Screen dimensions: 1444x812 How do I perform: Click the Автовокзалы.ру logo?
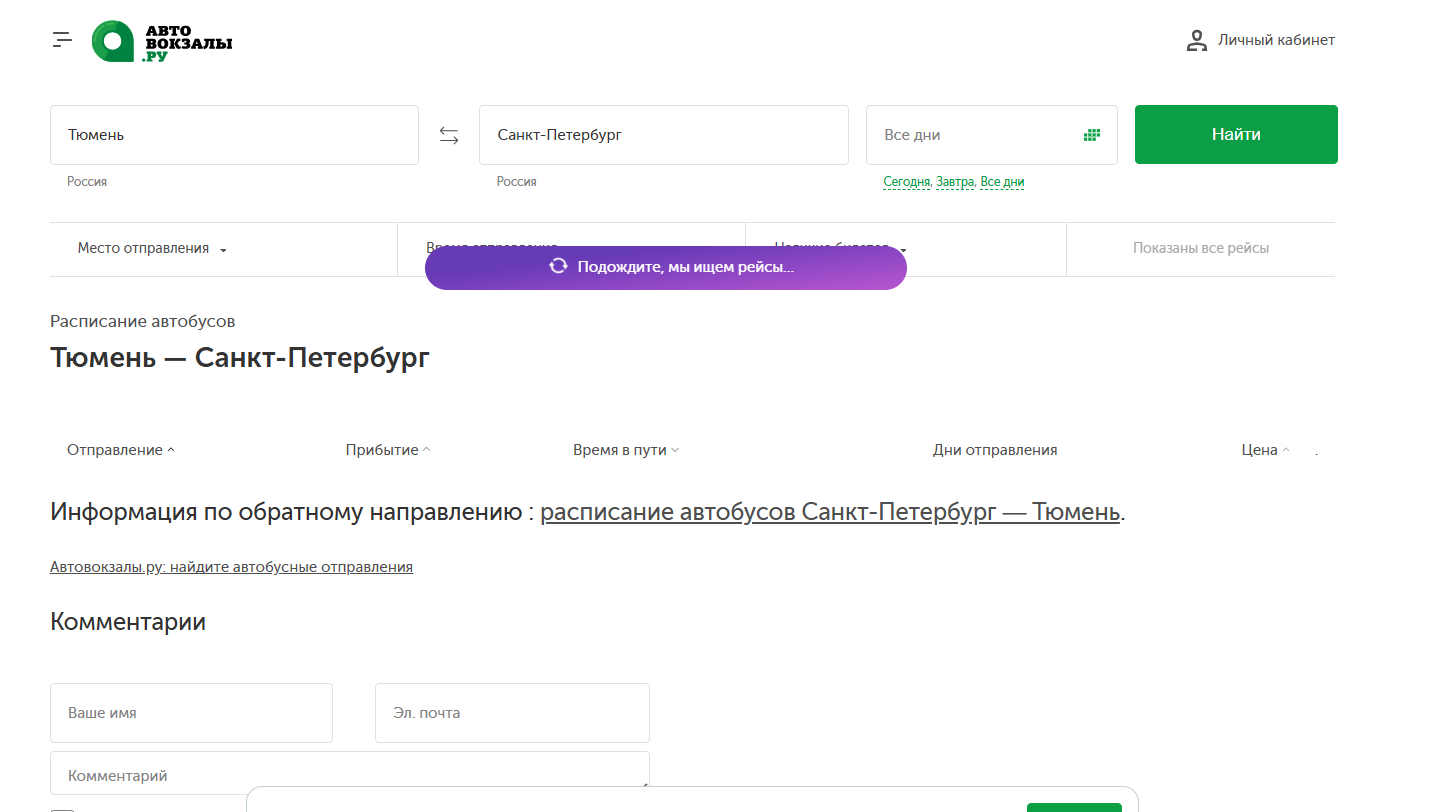click(x=162, y=41)
